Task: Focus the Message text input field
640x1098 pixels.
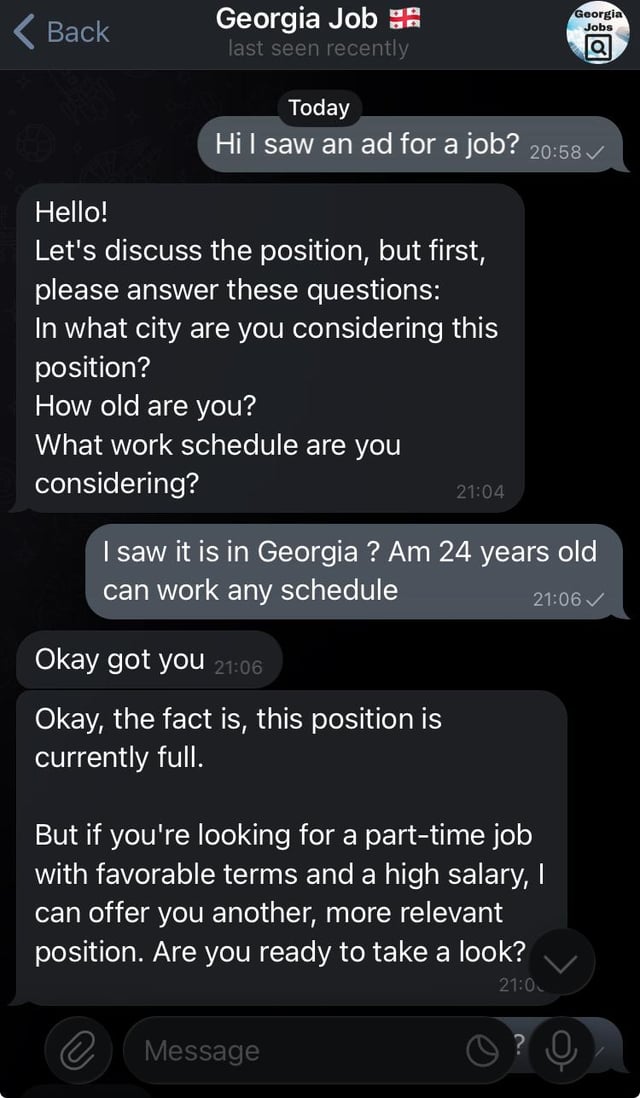Action: 300,1050
